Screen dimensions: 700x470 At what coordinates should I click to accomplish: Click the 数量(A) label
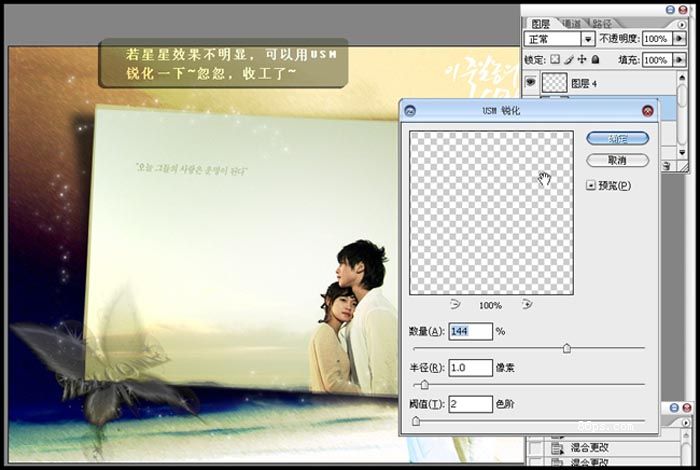[x=427, y=332]
